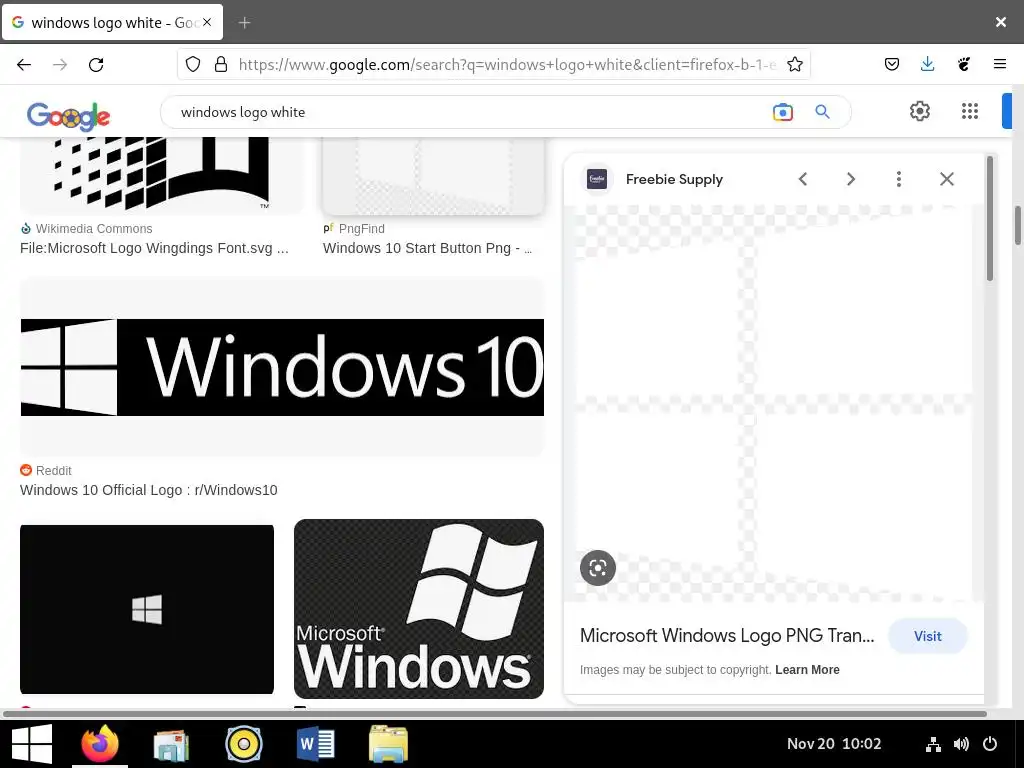The width and height of the screenshot is (1024, 768).
Task: Open the file manager taskbar icon
Action: point(388,744)
